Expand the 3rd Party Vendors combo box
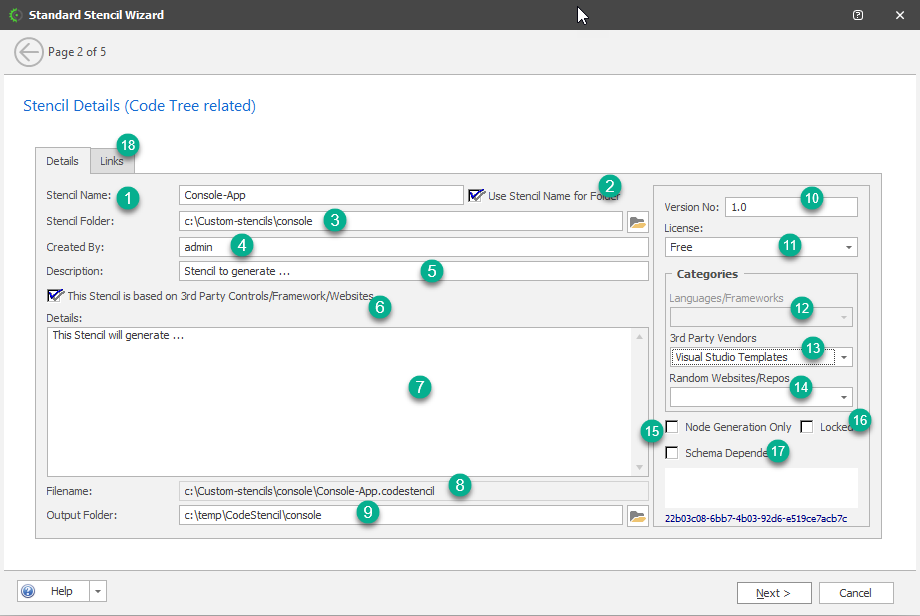This screenshot has height=616, width=920. 844,357
